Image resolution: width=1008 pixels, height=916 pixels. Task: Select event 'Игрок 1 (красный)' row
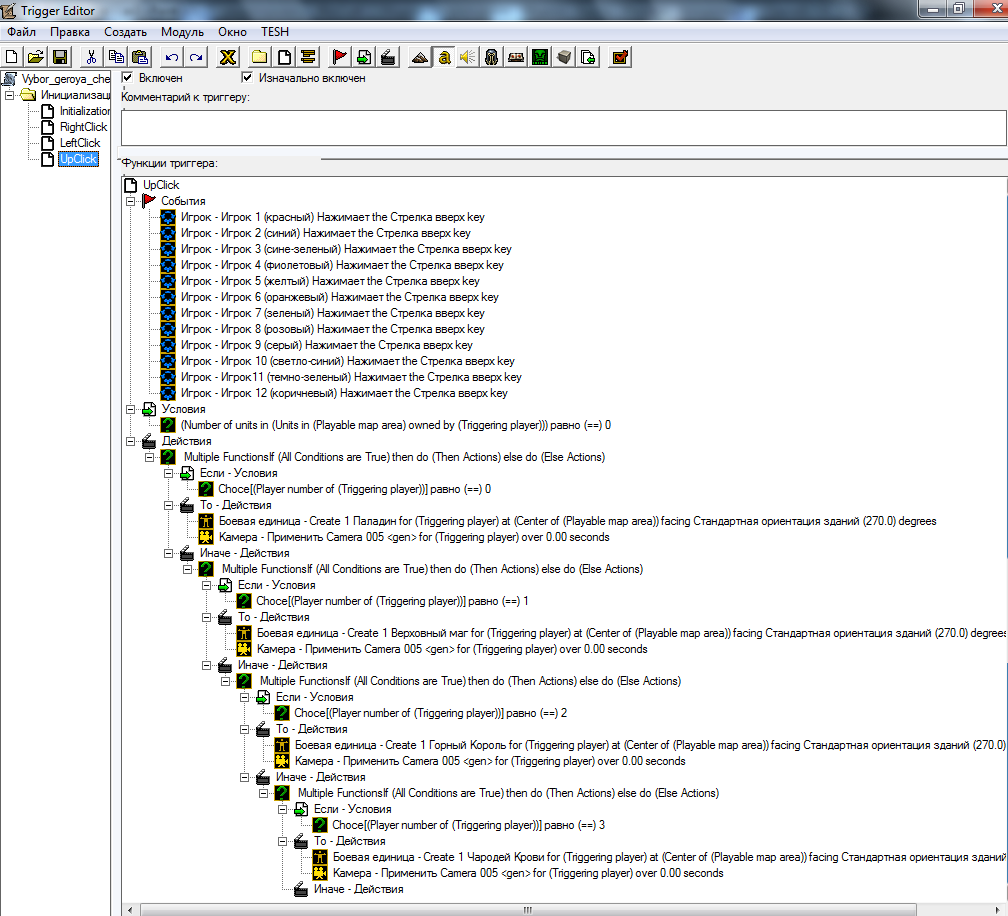(x=332, y=217)
